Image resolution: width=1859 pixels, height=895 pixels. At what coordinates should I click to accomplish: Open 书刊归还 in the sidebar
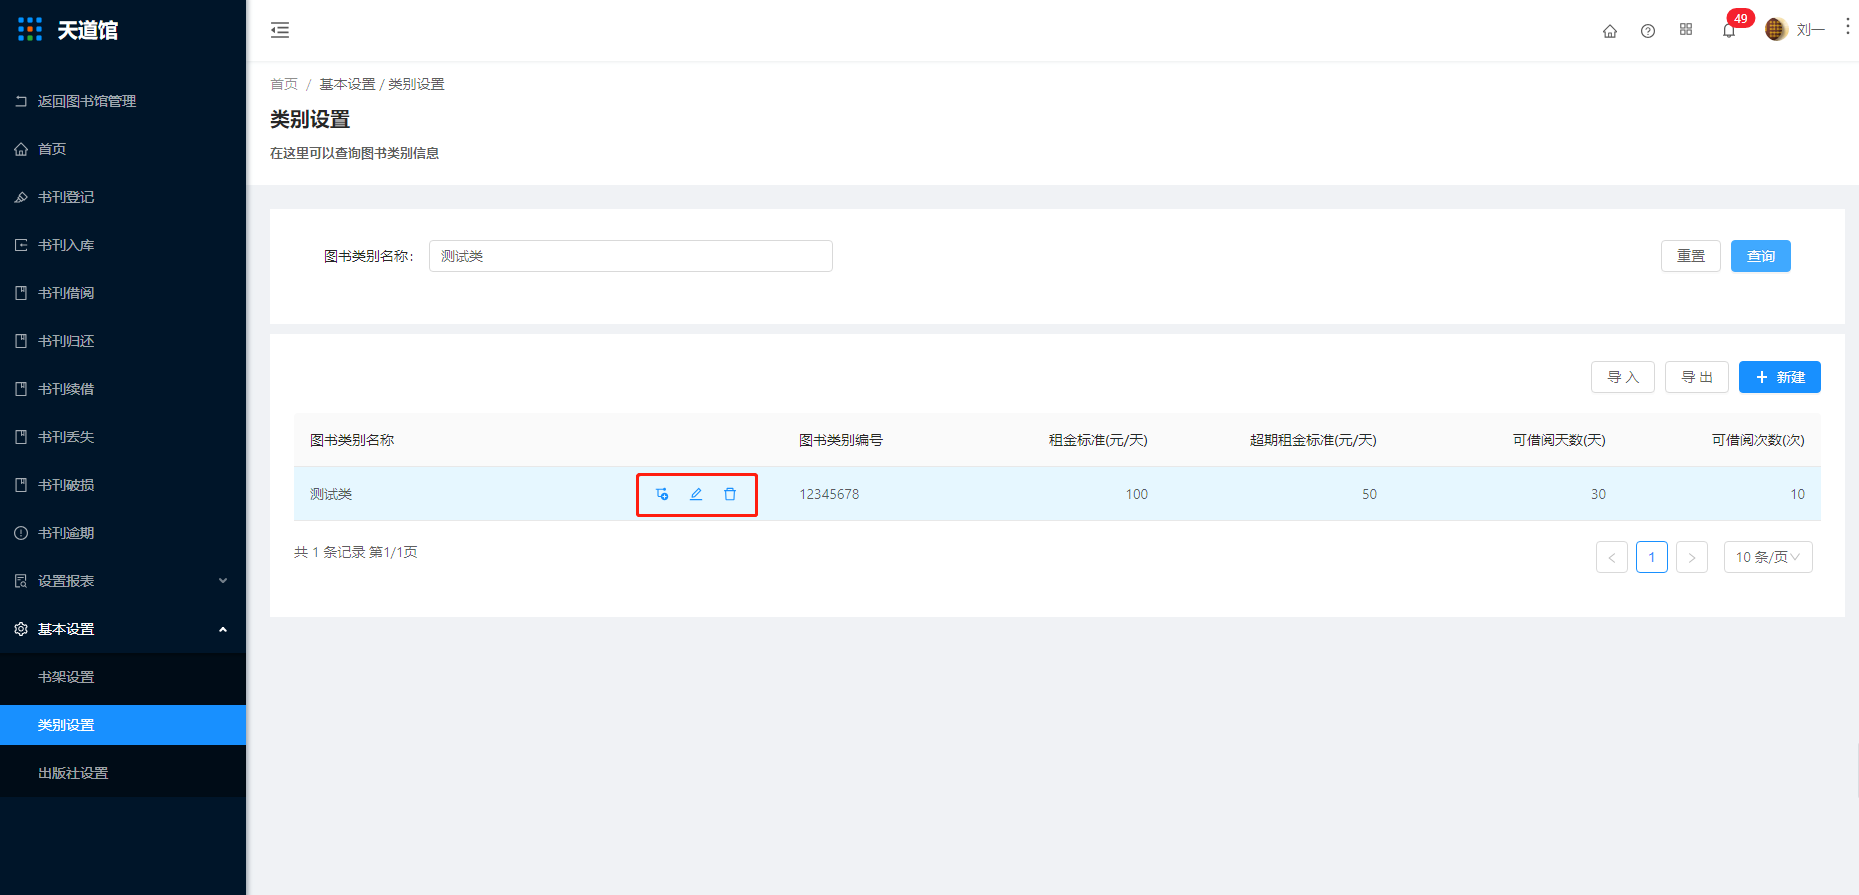click(x=123, y=341)
